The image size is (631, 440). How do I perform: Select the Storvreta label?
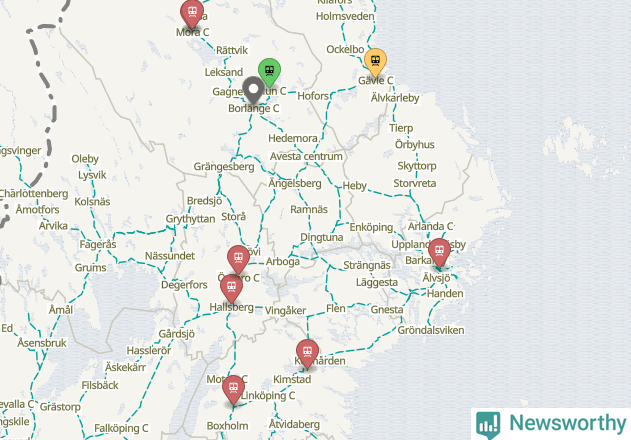pos(415,184)
